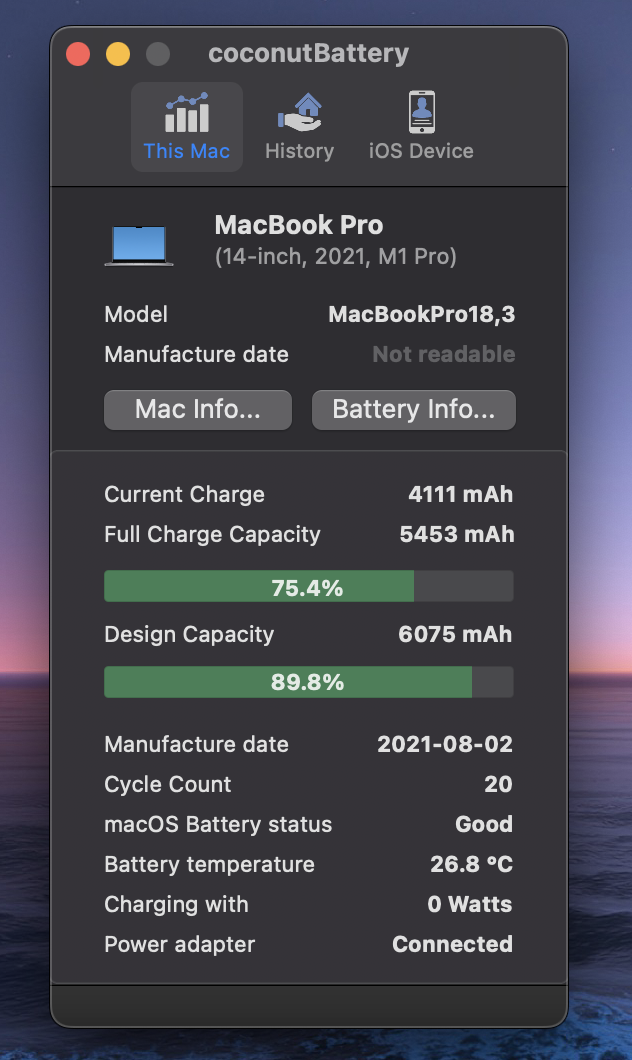The image size is (632, 1060).
Task: Open the Mac Info... button
Action: [x=198, y=410]
